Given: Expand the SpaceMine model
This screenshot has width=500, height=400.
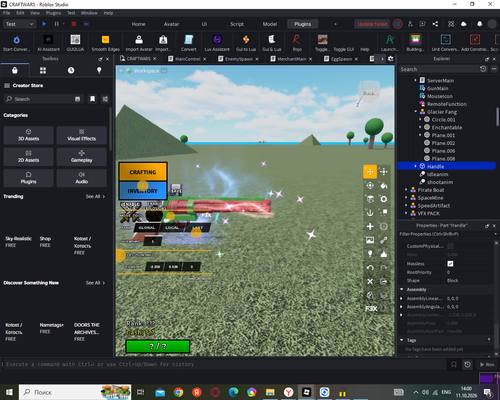Looking at the screenshot, I should pos(406,198).
